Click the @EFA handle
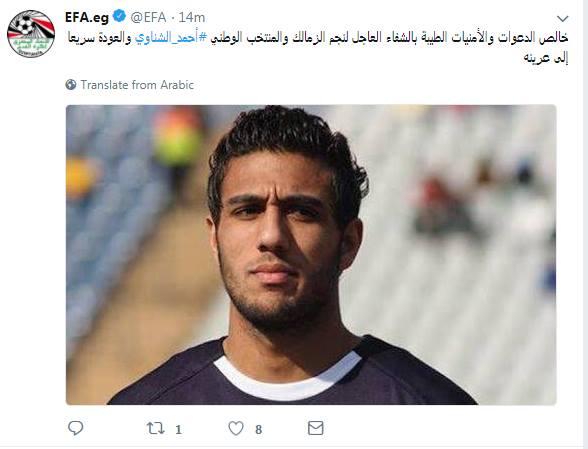The height and width of the screenshot is (449, 588). coord(148,17)
